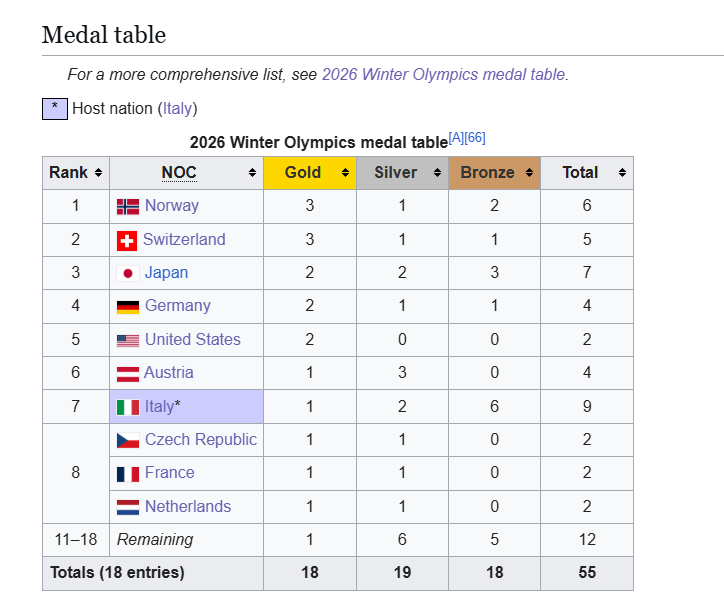Click the host nation lavender legend swatch
Screen dimensions: 724x610
(54, 108)
